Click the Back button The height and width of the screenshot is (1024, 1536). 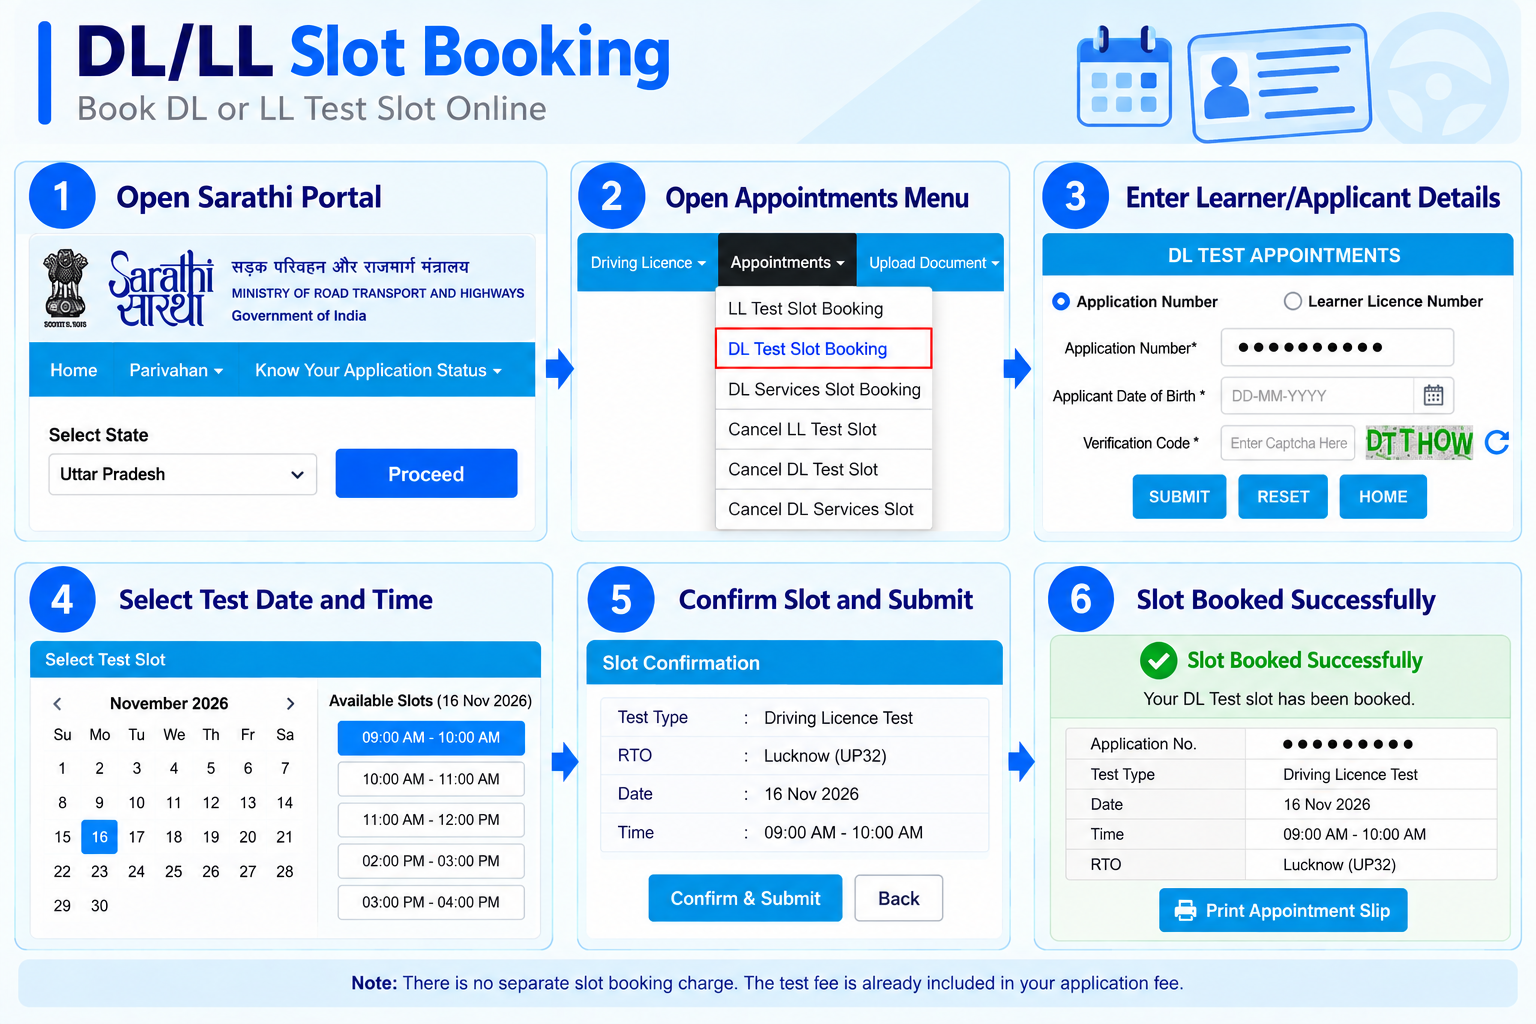pyautogui.click(x=898, y=898)
